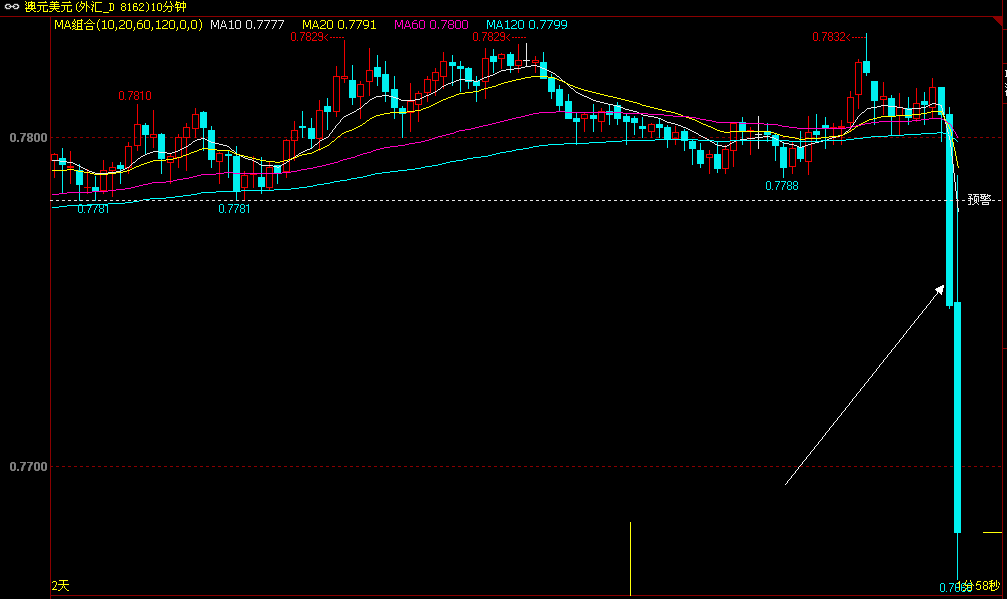Click the 58秒 countdown timer text

pos(987,586)
